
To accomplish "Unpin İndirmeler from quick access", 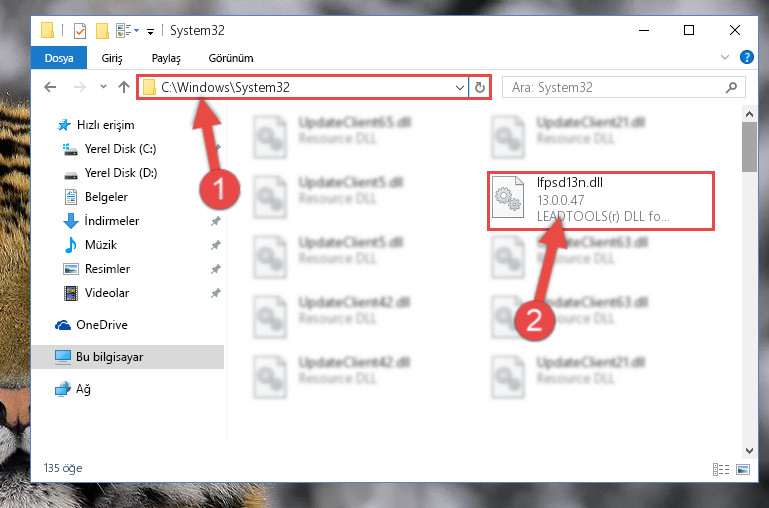I will (x=215, y=221).
